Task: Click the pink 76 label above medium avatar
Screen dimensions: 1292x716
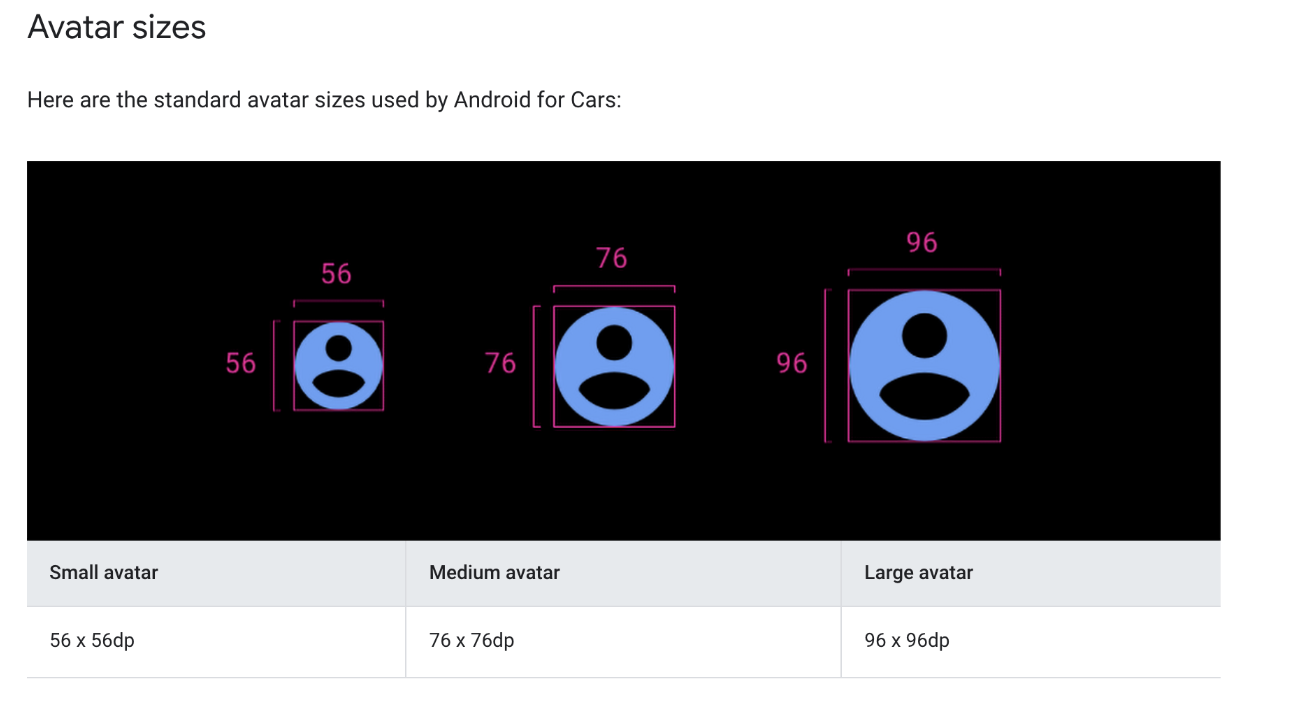Action: (x=612, y=258)
